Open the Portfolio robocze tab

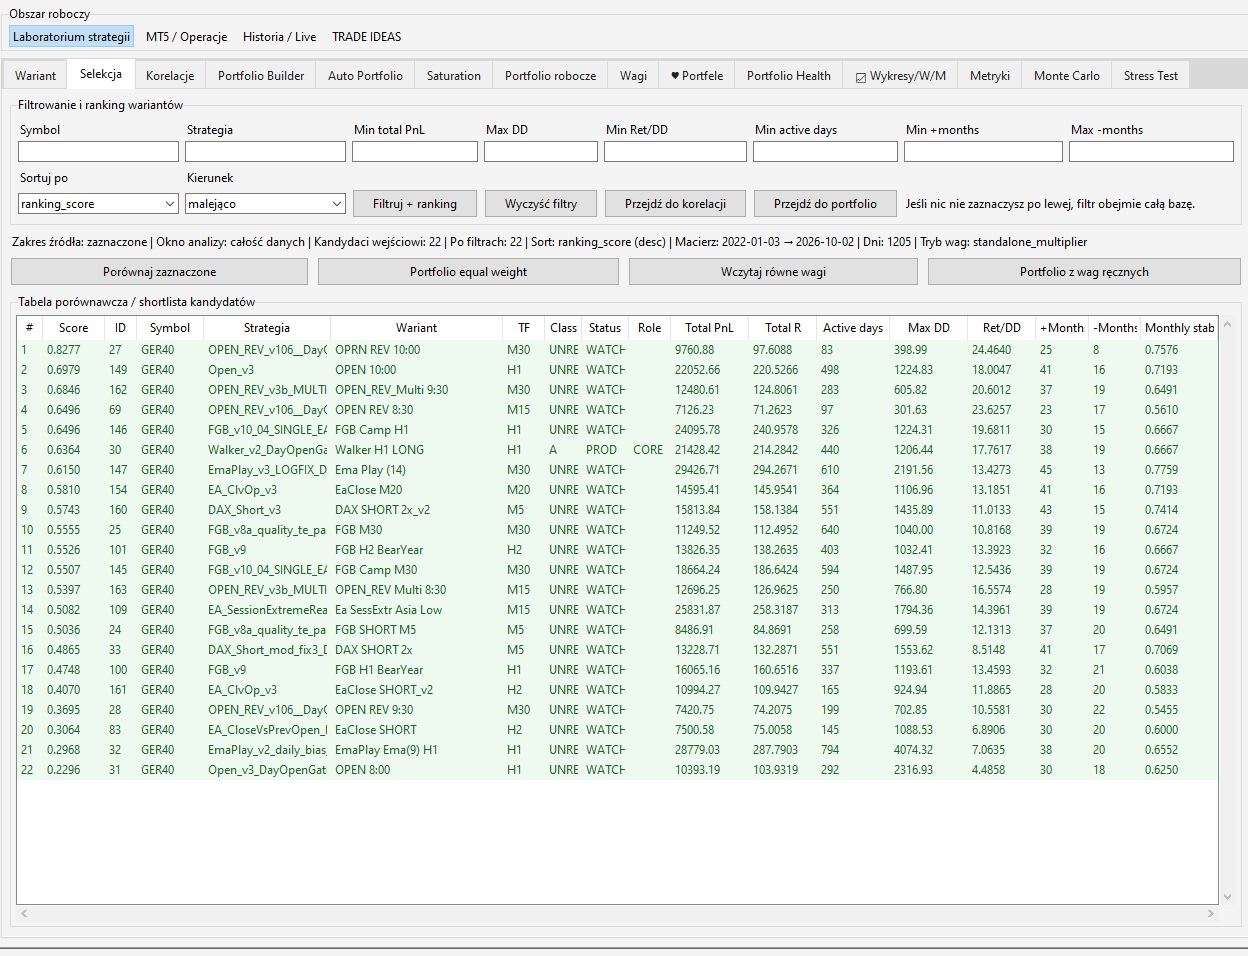550,76
